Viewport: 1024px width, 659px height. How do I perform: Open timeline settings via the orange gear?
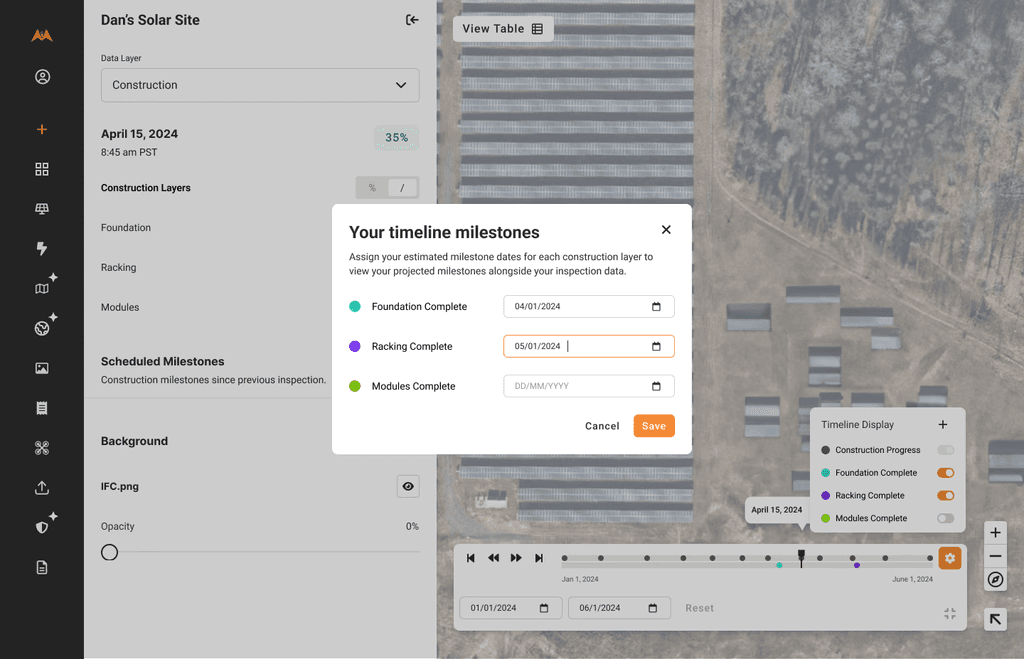pos(949,558)
